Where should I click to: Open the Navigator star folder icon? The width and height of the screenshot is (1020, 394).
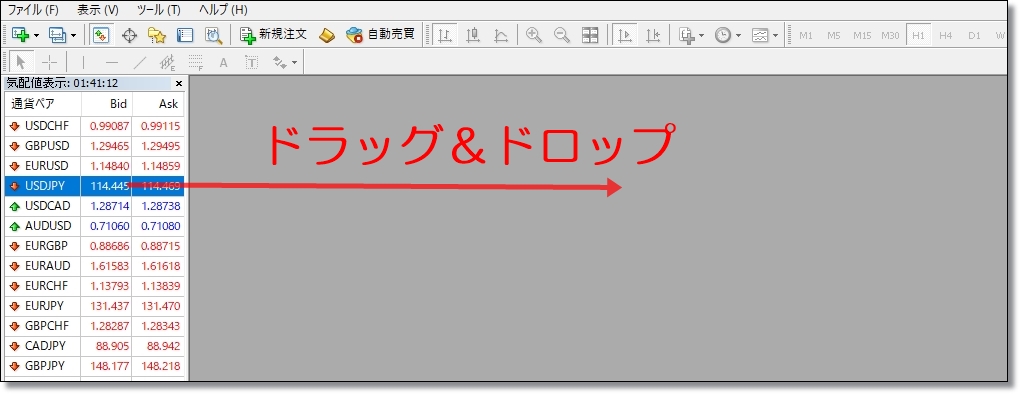pyautogui.click(x=157, y=35)
